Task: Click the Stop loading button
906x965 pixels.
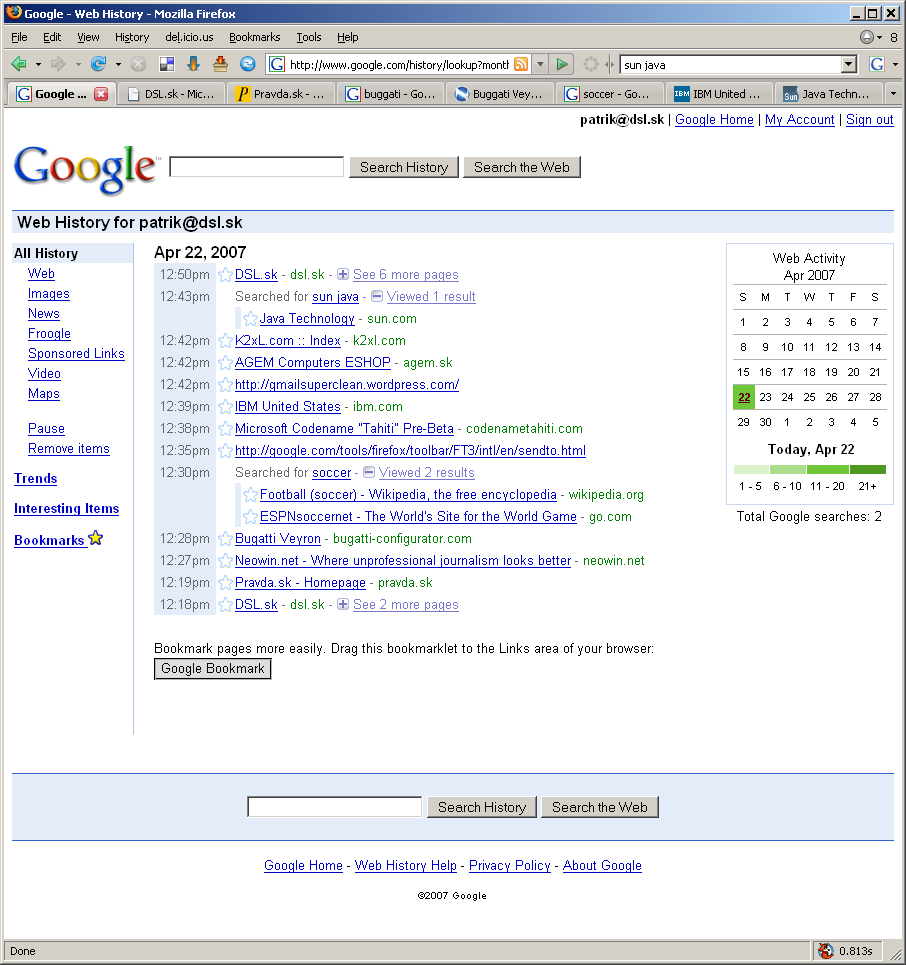Action: pyautogui.click(x=138, y=63)
